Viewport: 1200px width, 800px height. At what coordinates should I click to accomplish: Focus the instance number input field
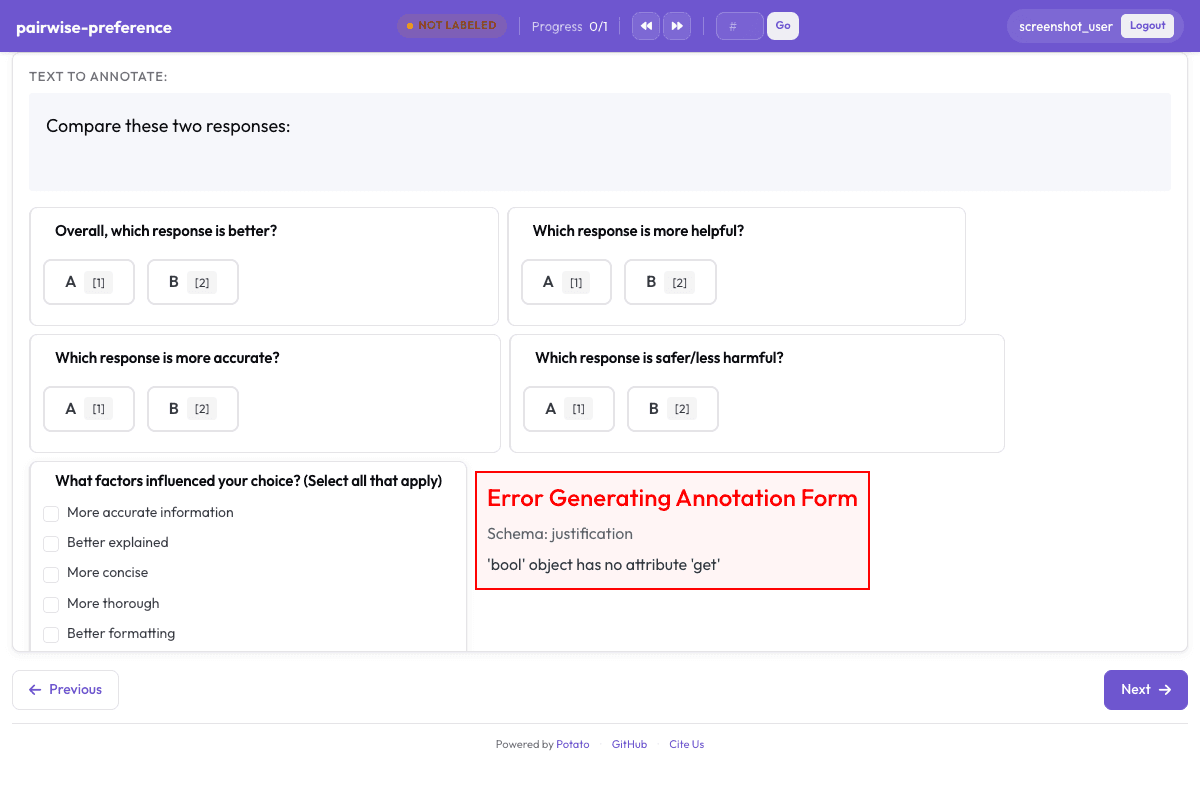[x=740, y=26]
